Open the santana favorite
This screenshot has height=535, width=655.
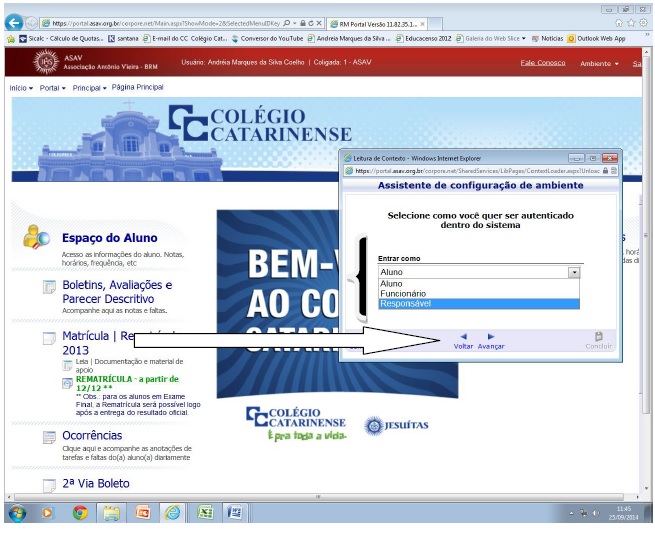tap(123, 38)
